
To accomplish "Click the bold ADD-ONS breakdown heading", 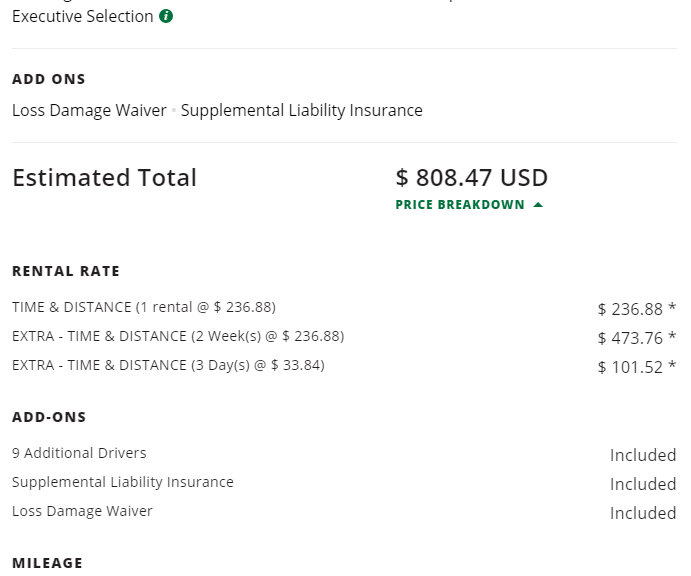I will pyautogui.click(x=49, y=417).
